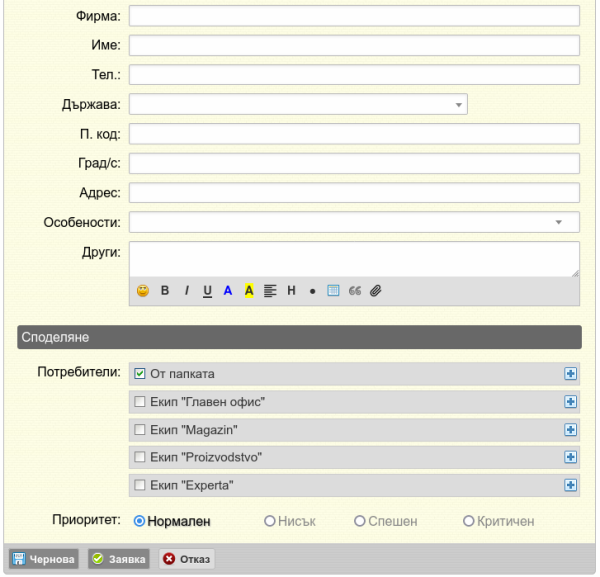Open the Държава dropdown list
600x577 pixels.
tap(298, 104)
